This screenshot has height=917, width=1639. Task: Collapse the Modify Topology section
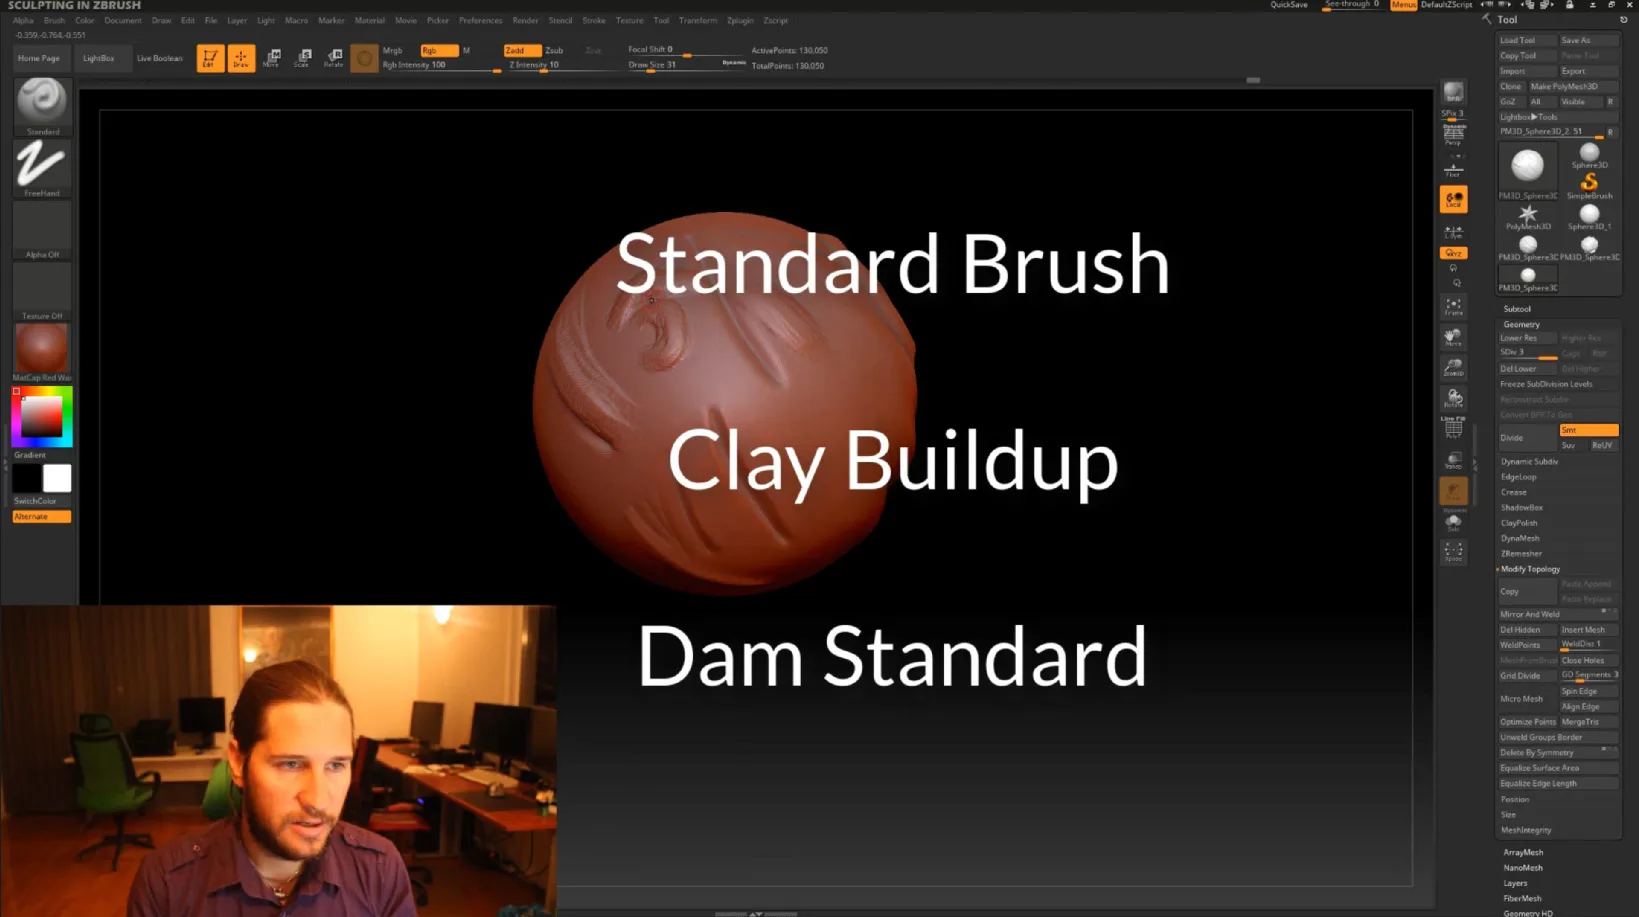(x=1530, y=568)
